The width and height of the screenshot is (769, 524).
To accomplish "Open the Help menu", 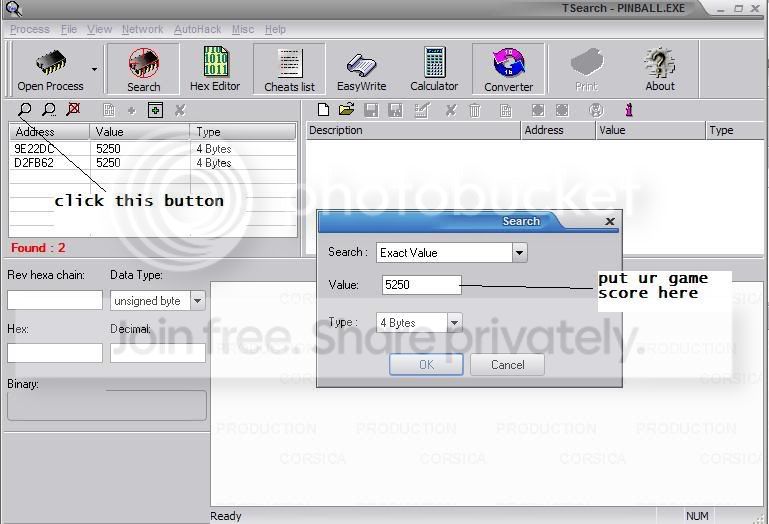I will tap(275, 29).
